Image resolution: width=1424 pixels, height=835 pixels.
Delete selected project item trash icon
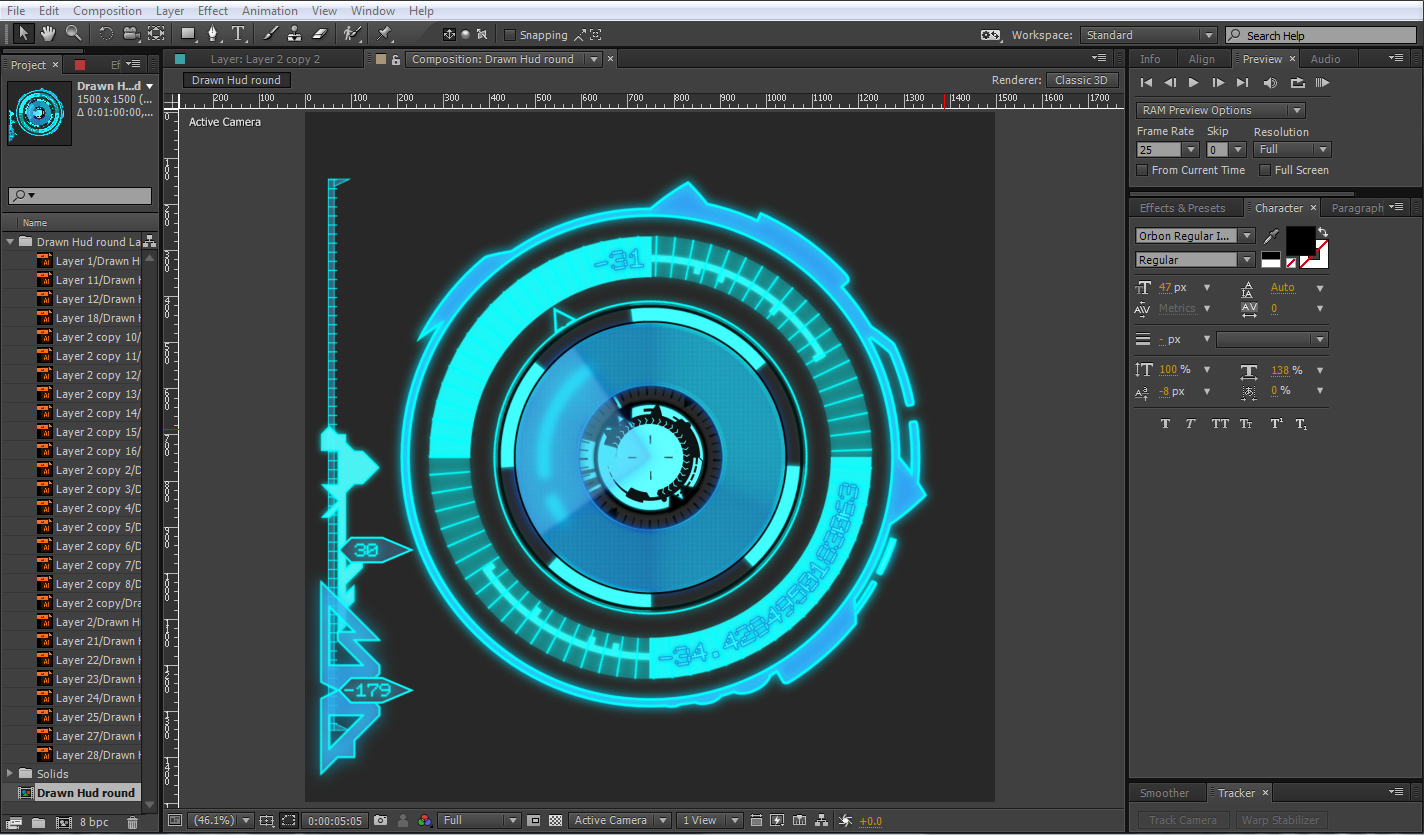[132, 822]
